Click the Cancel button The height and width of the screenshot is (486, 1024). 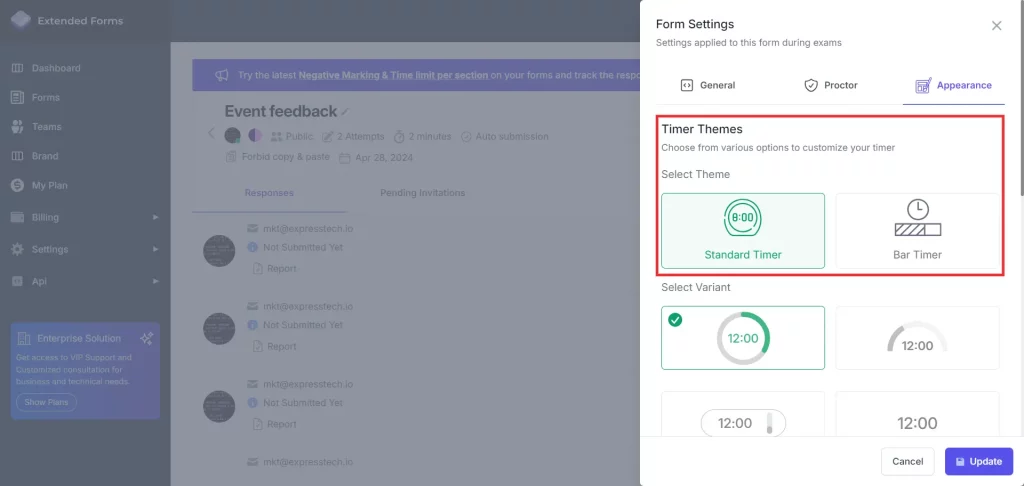coord(908,461)
